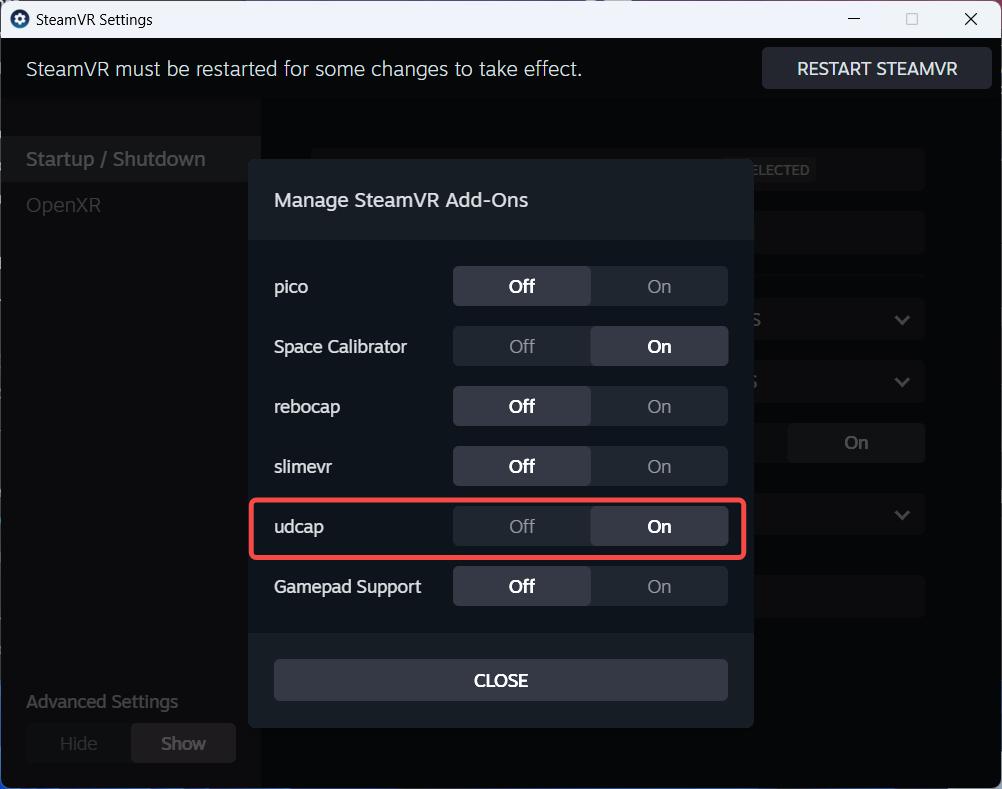Turn pico add-on On
Image resolution: width=1002 pixels, height=789 pixels.
pos(659,286)
